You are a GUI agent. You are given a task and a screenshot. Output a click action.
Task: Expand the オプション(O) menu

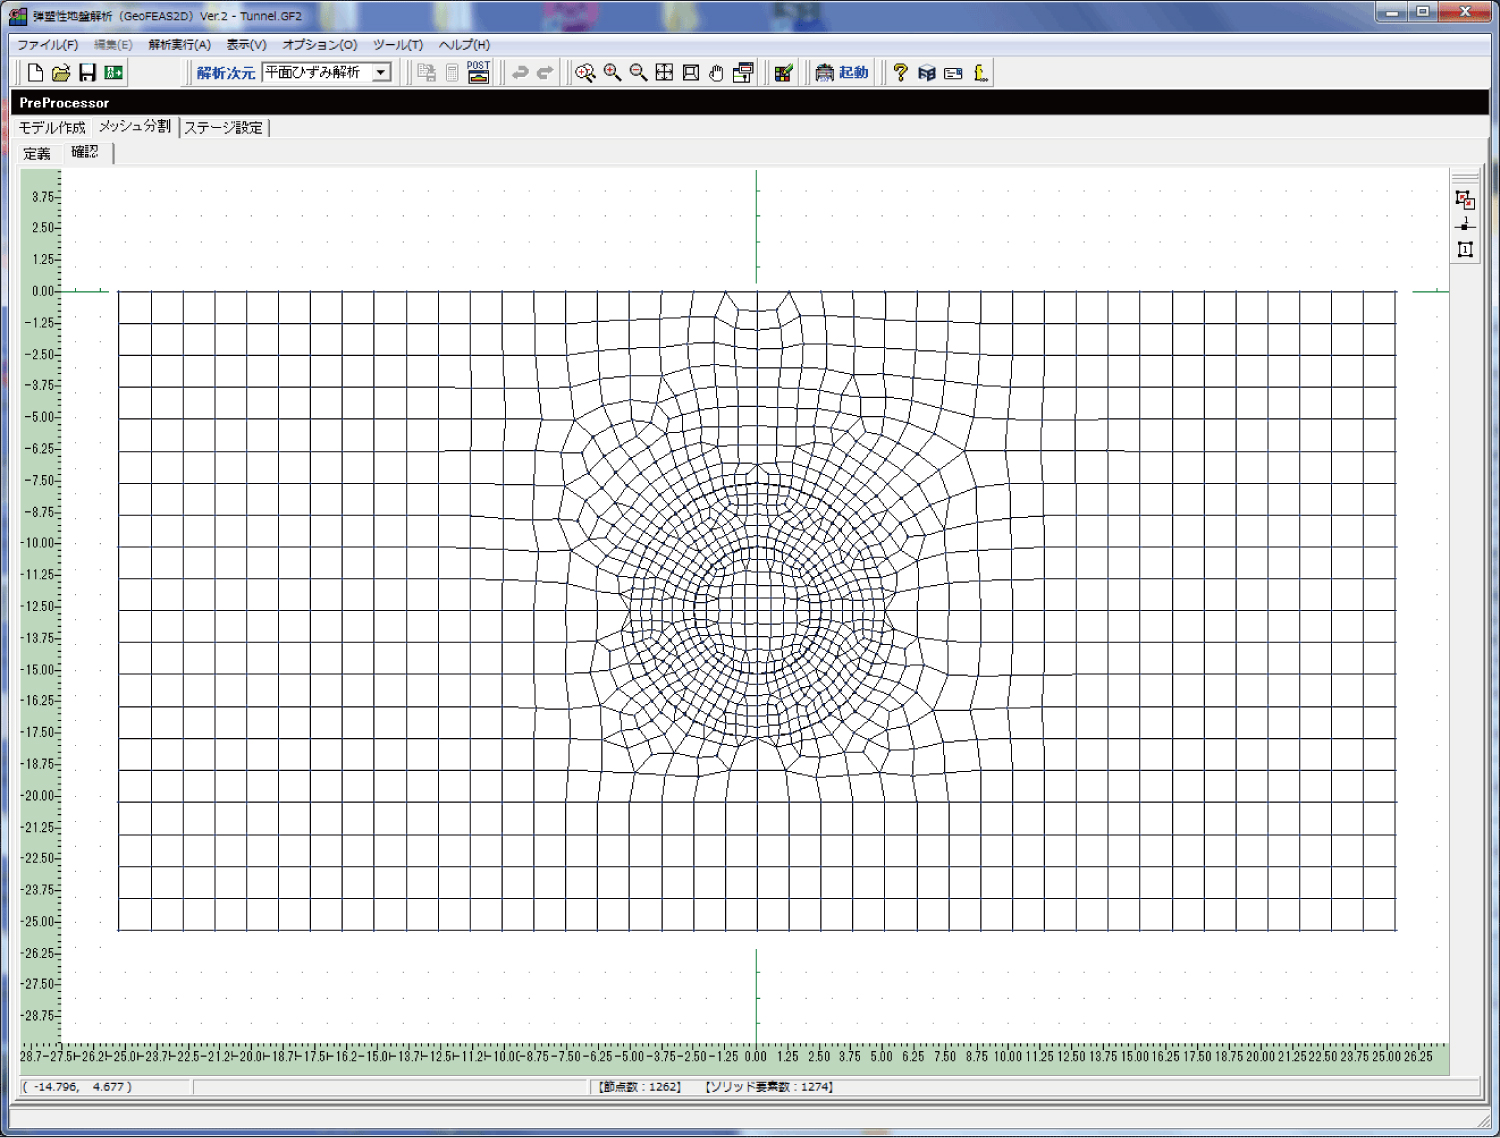click(319, 45)
